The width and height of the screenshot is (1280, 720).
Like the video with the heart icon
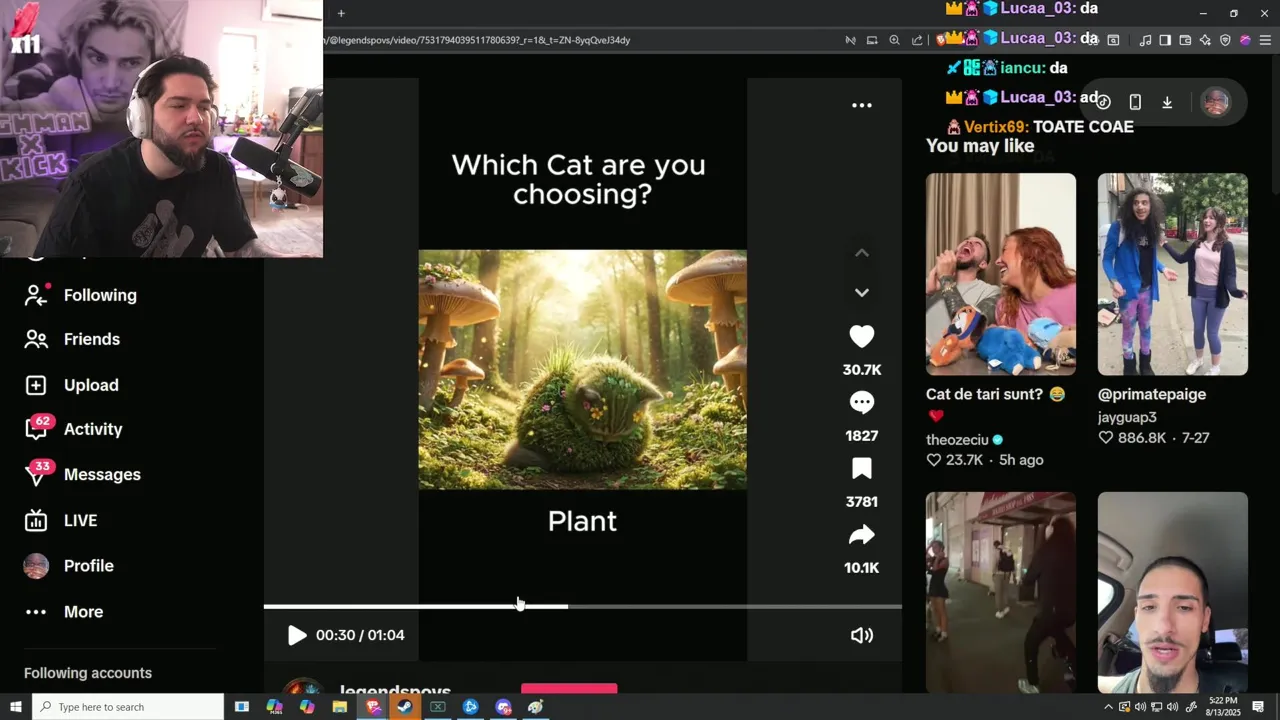click(x=861, y=337)
